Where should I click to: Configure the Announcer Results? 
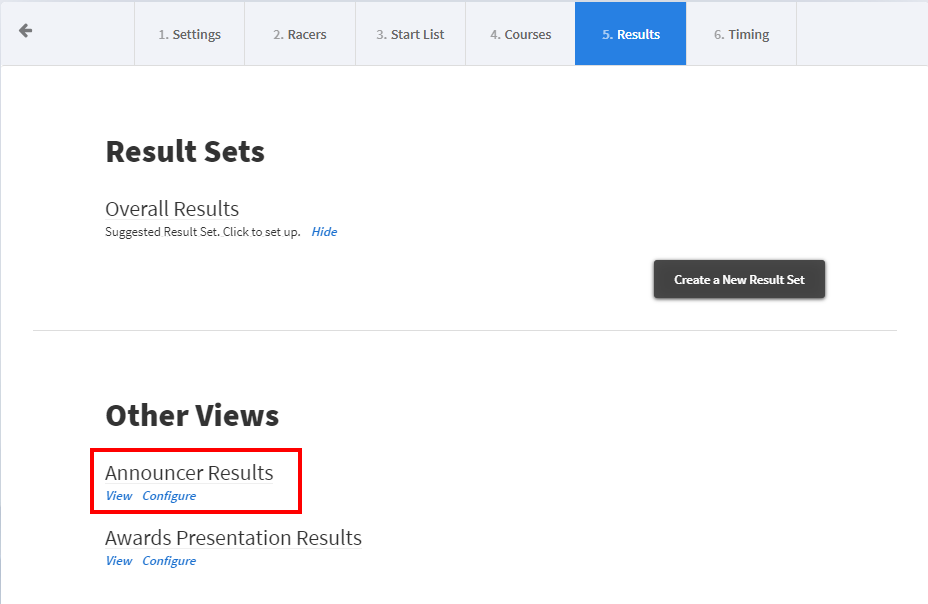click(169, 496)
